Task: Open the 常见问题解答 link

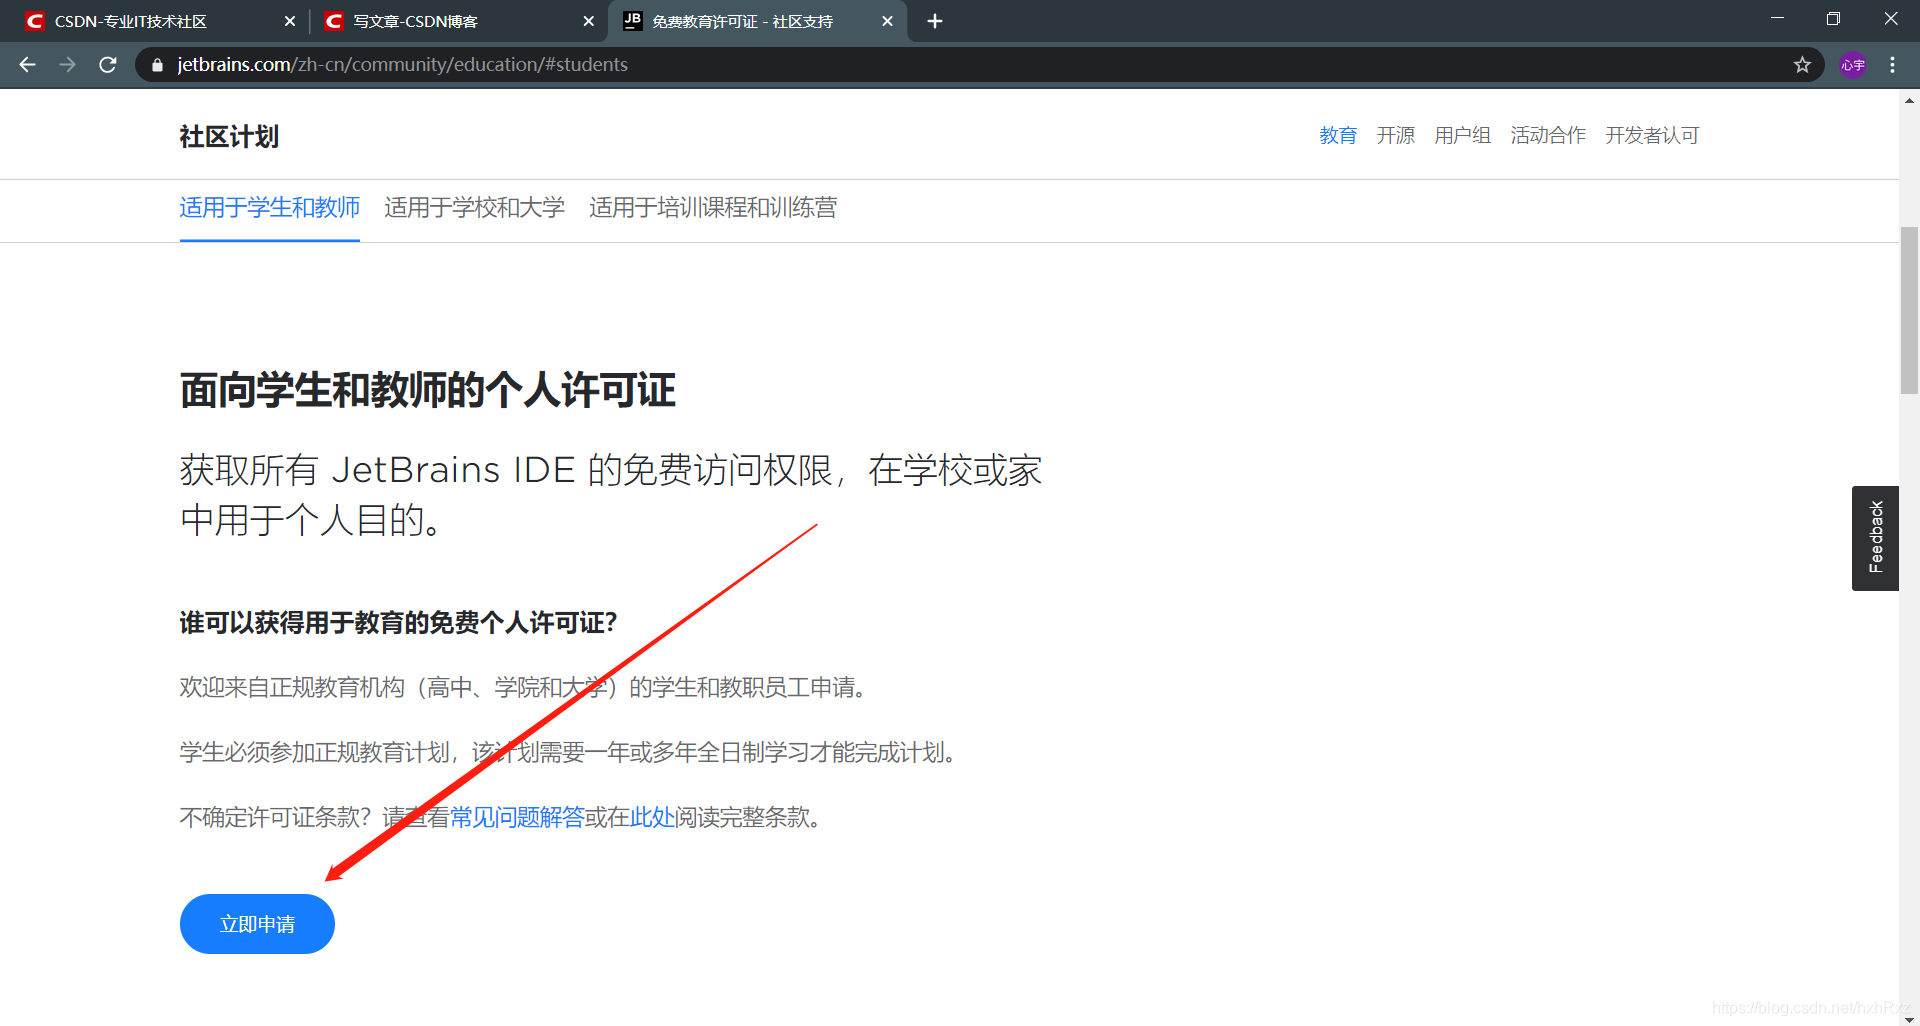Action: point(517,817)
